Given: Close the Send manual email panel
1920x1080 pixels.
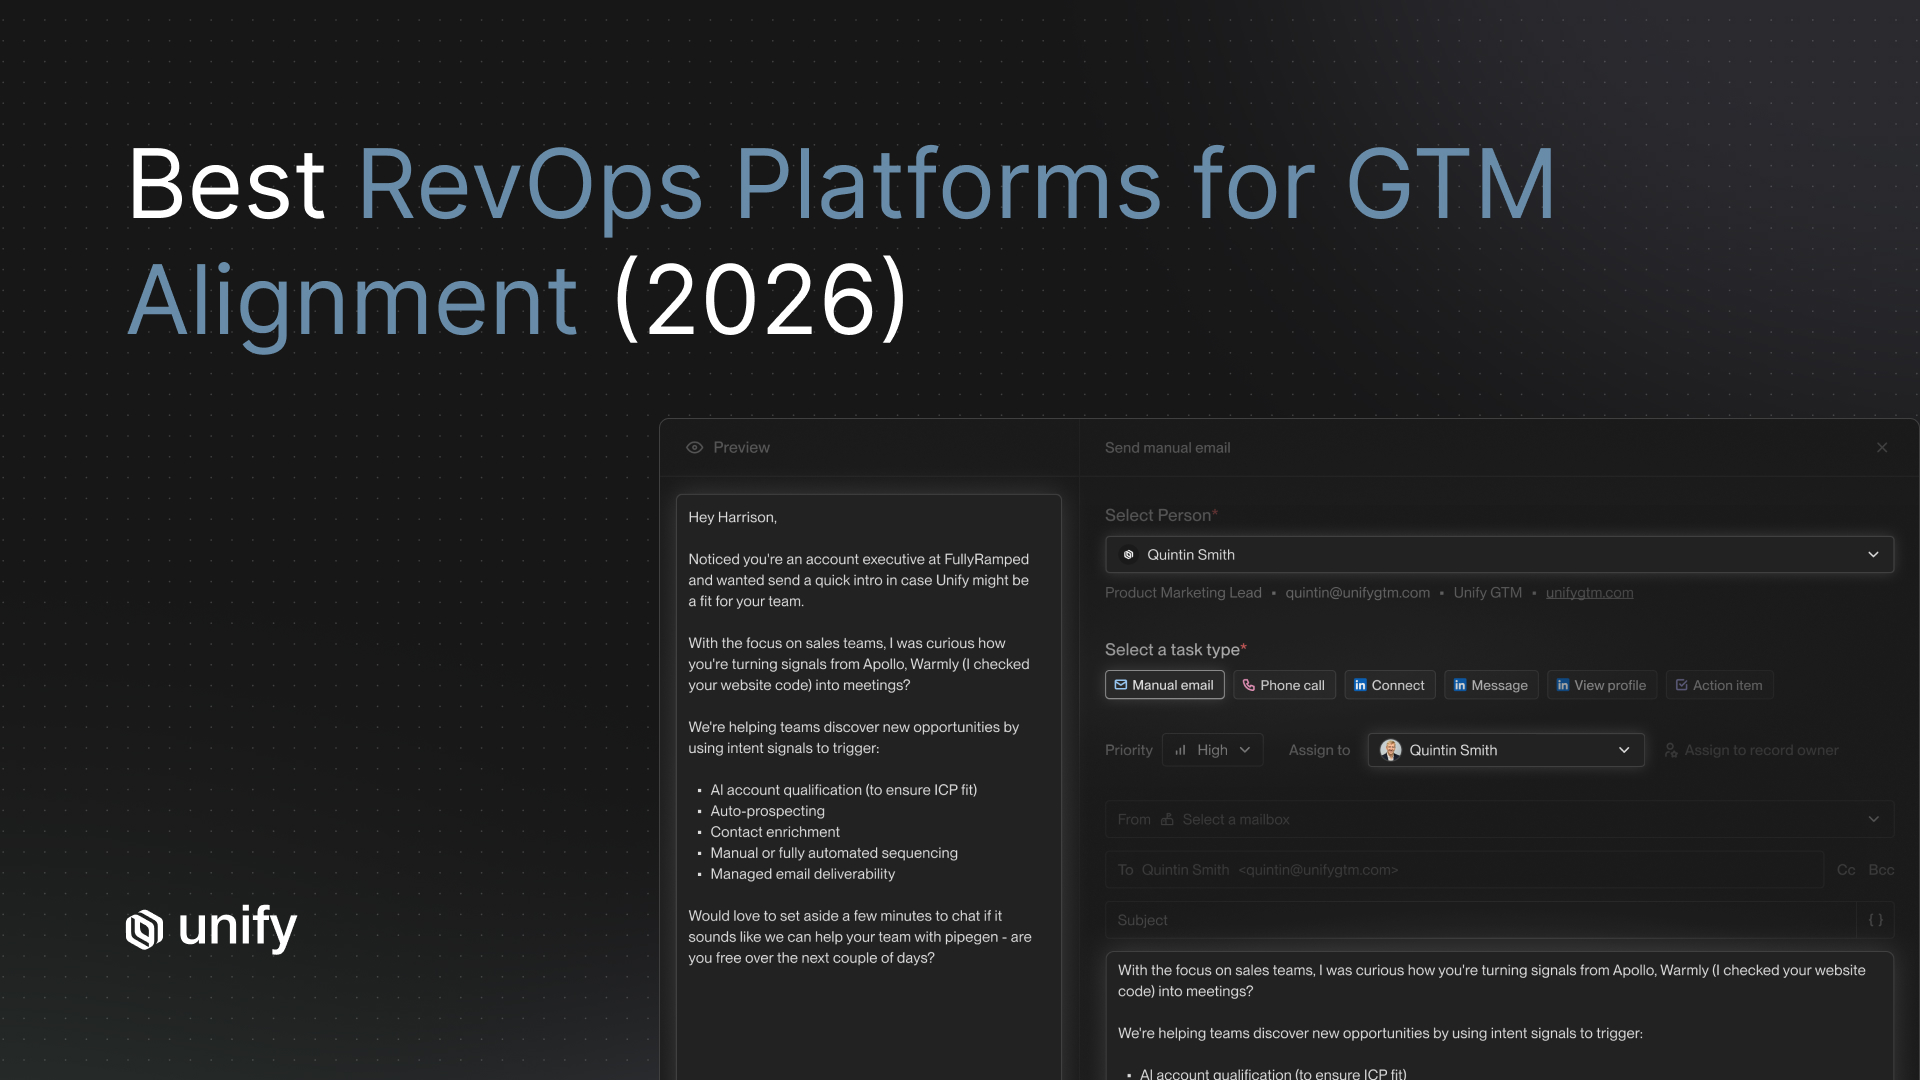Looking at the screenshot, I should pos(1882,447).
